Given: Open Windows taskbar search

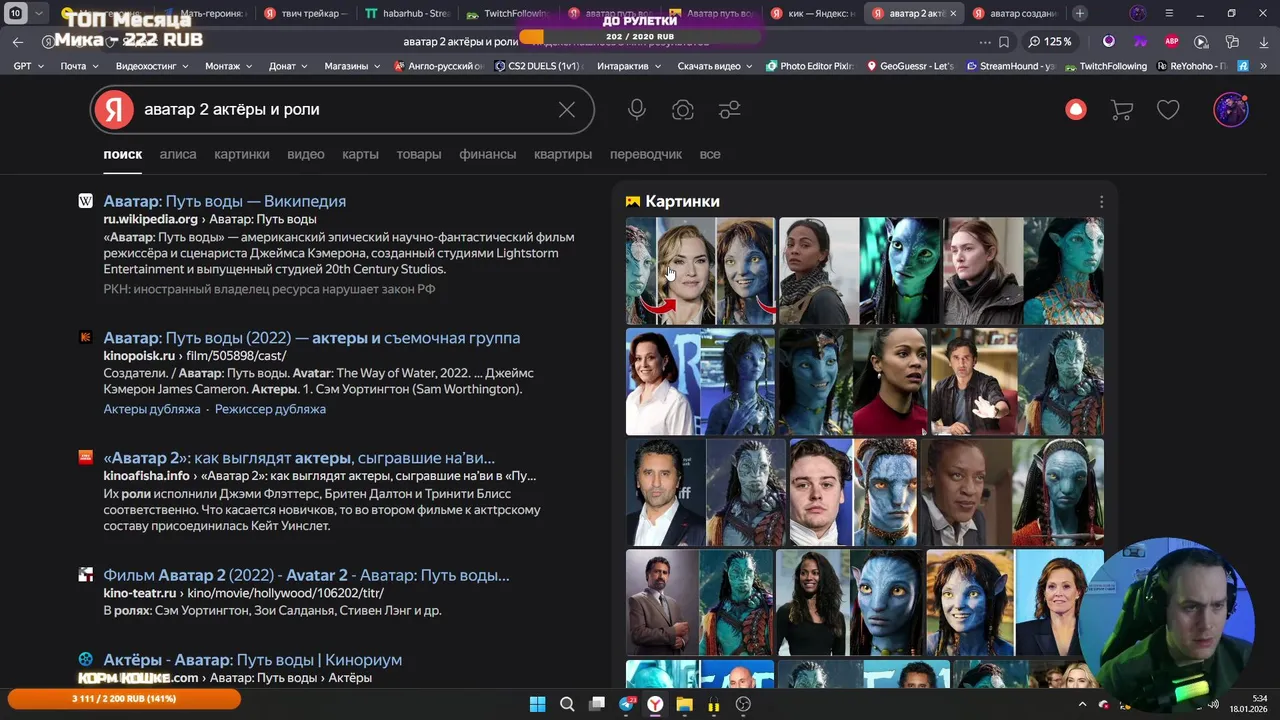Looking at the screenshot, I should coord(567,704).
